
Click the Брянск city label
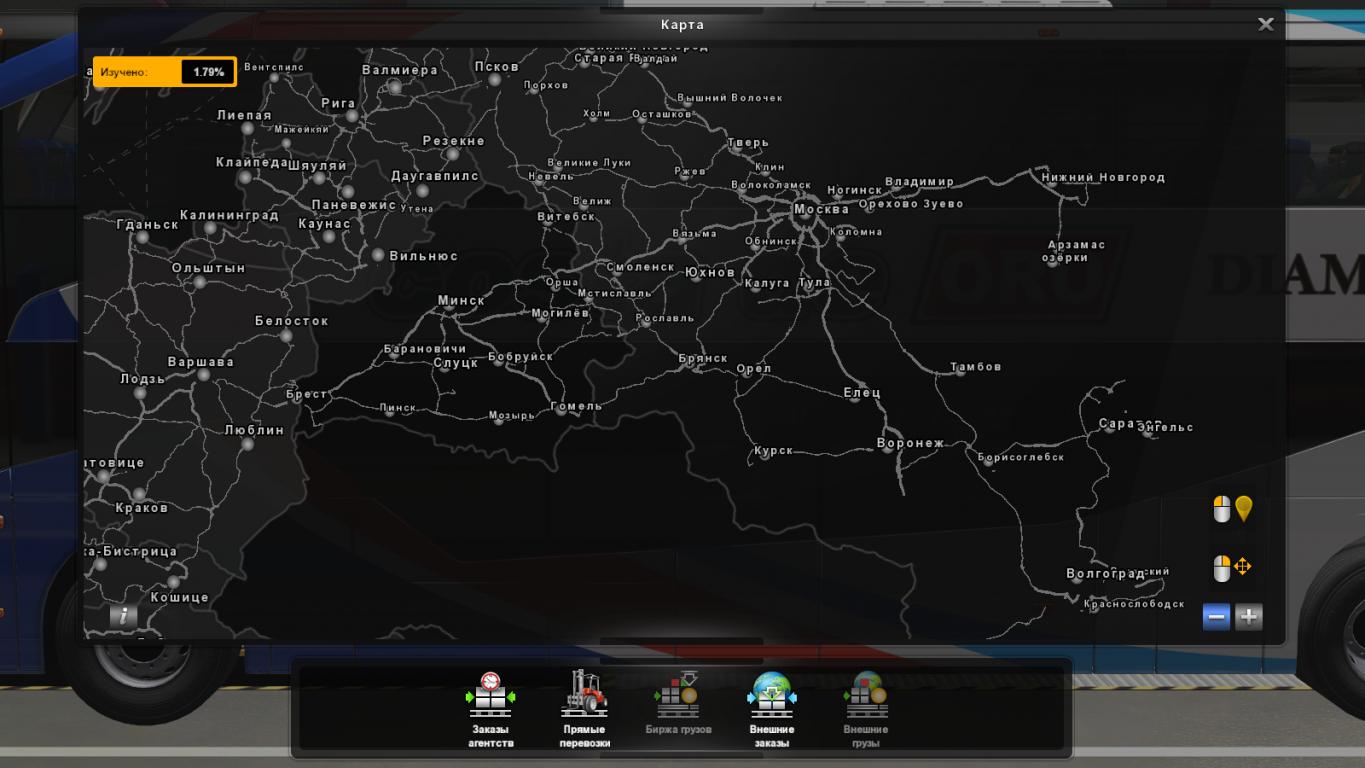[703, 358]
